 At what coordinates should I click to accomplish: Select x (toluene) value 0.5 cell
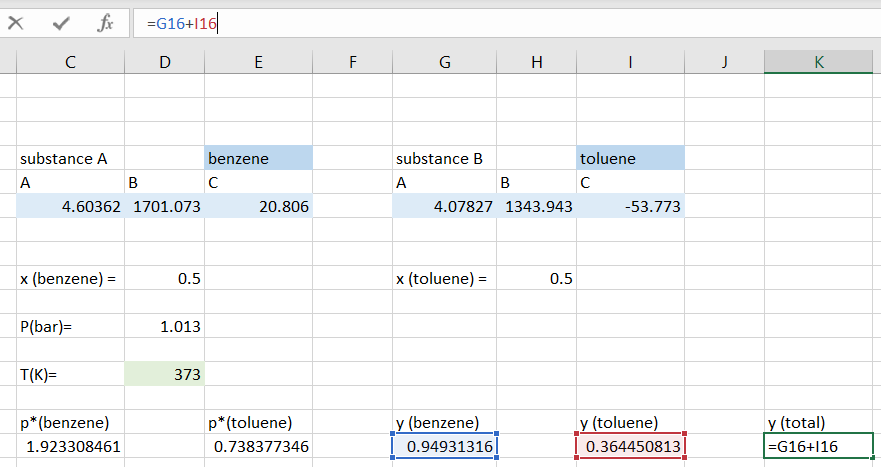tap(537, 278)
